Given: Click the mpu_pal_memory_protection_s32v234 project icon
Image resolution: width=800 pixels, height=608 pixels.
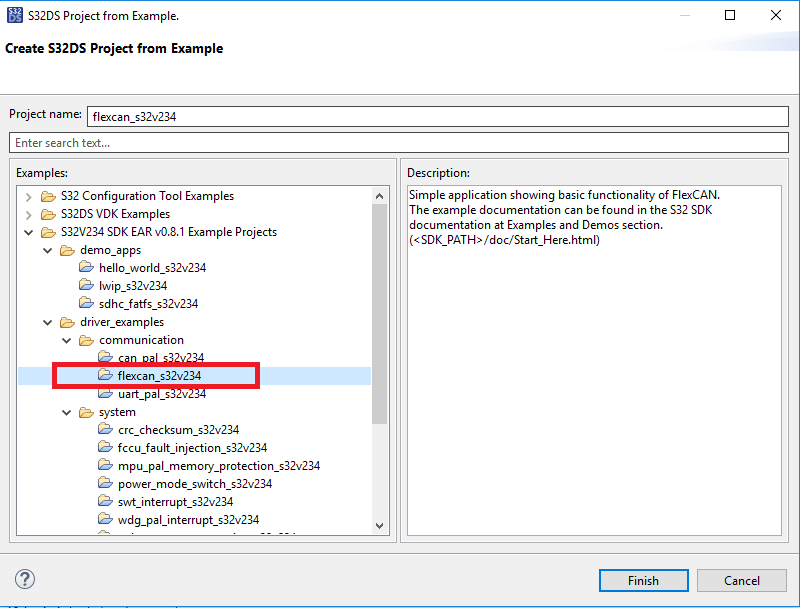Looking at the screenshot, I should (x=105, y=466).
